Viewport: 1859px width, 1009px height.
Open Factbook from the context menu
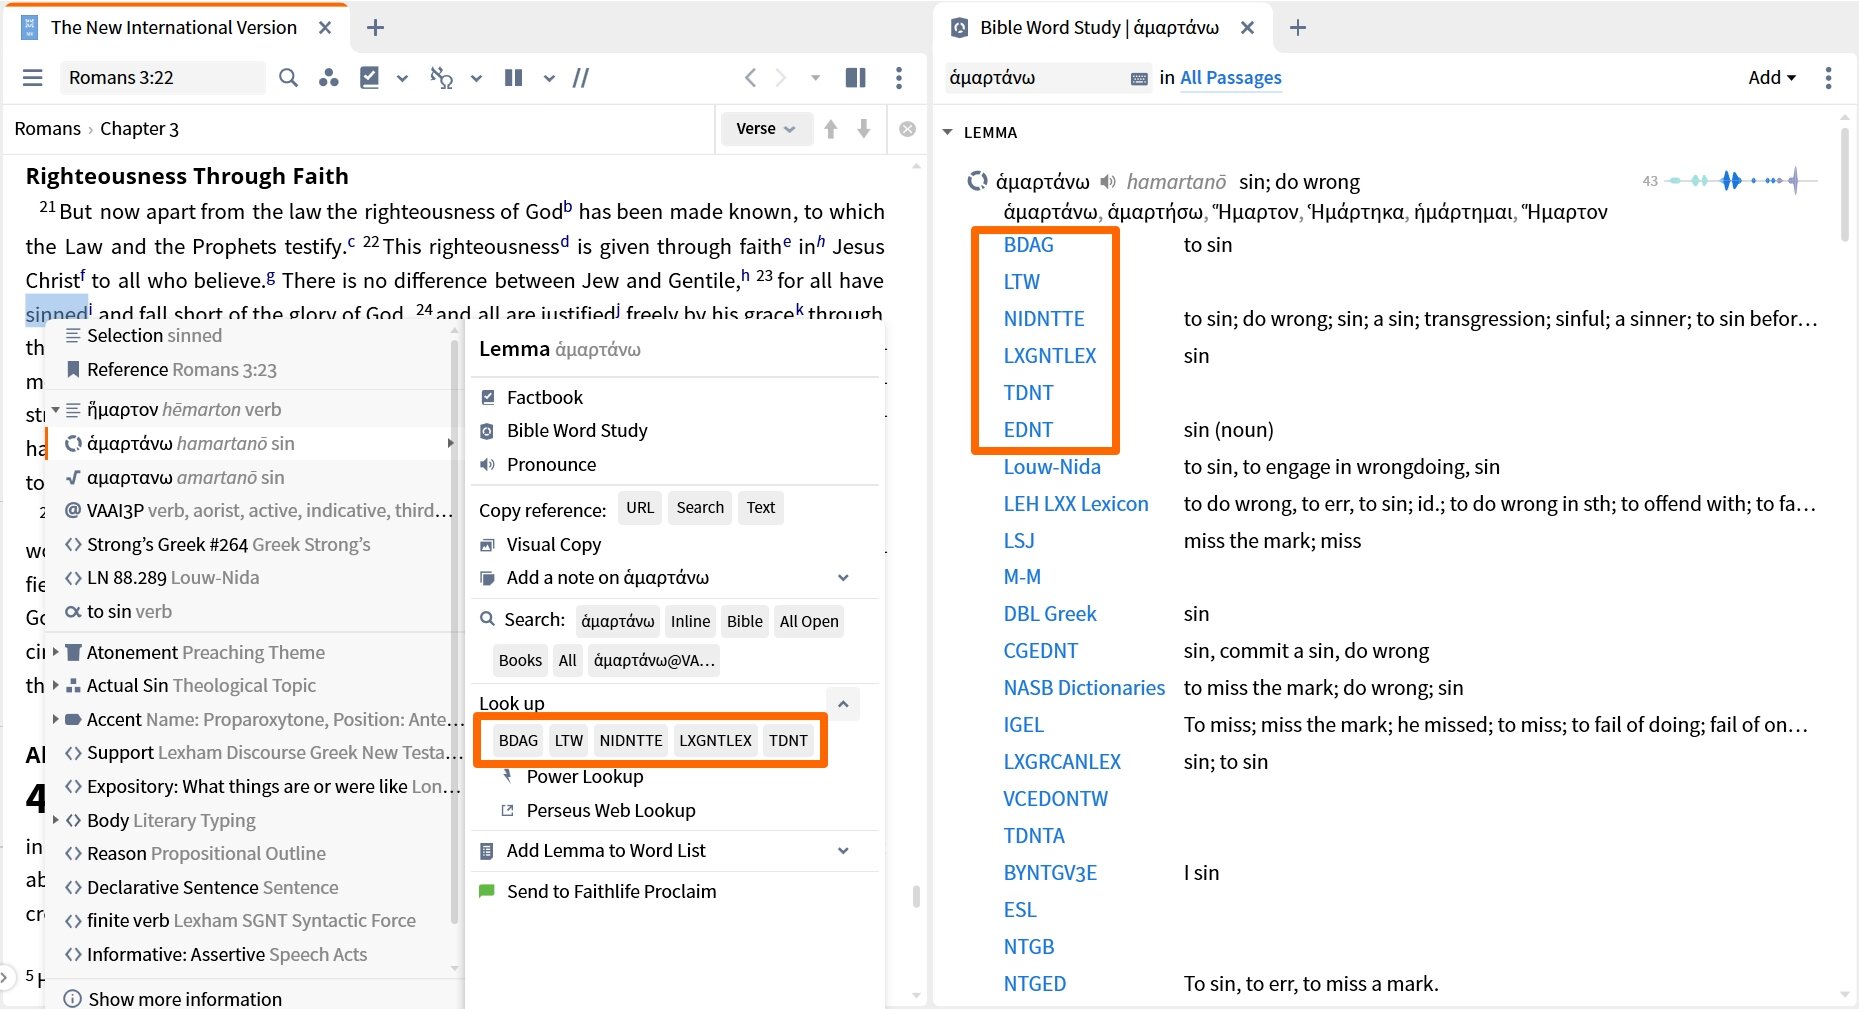point(544,397)
